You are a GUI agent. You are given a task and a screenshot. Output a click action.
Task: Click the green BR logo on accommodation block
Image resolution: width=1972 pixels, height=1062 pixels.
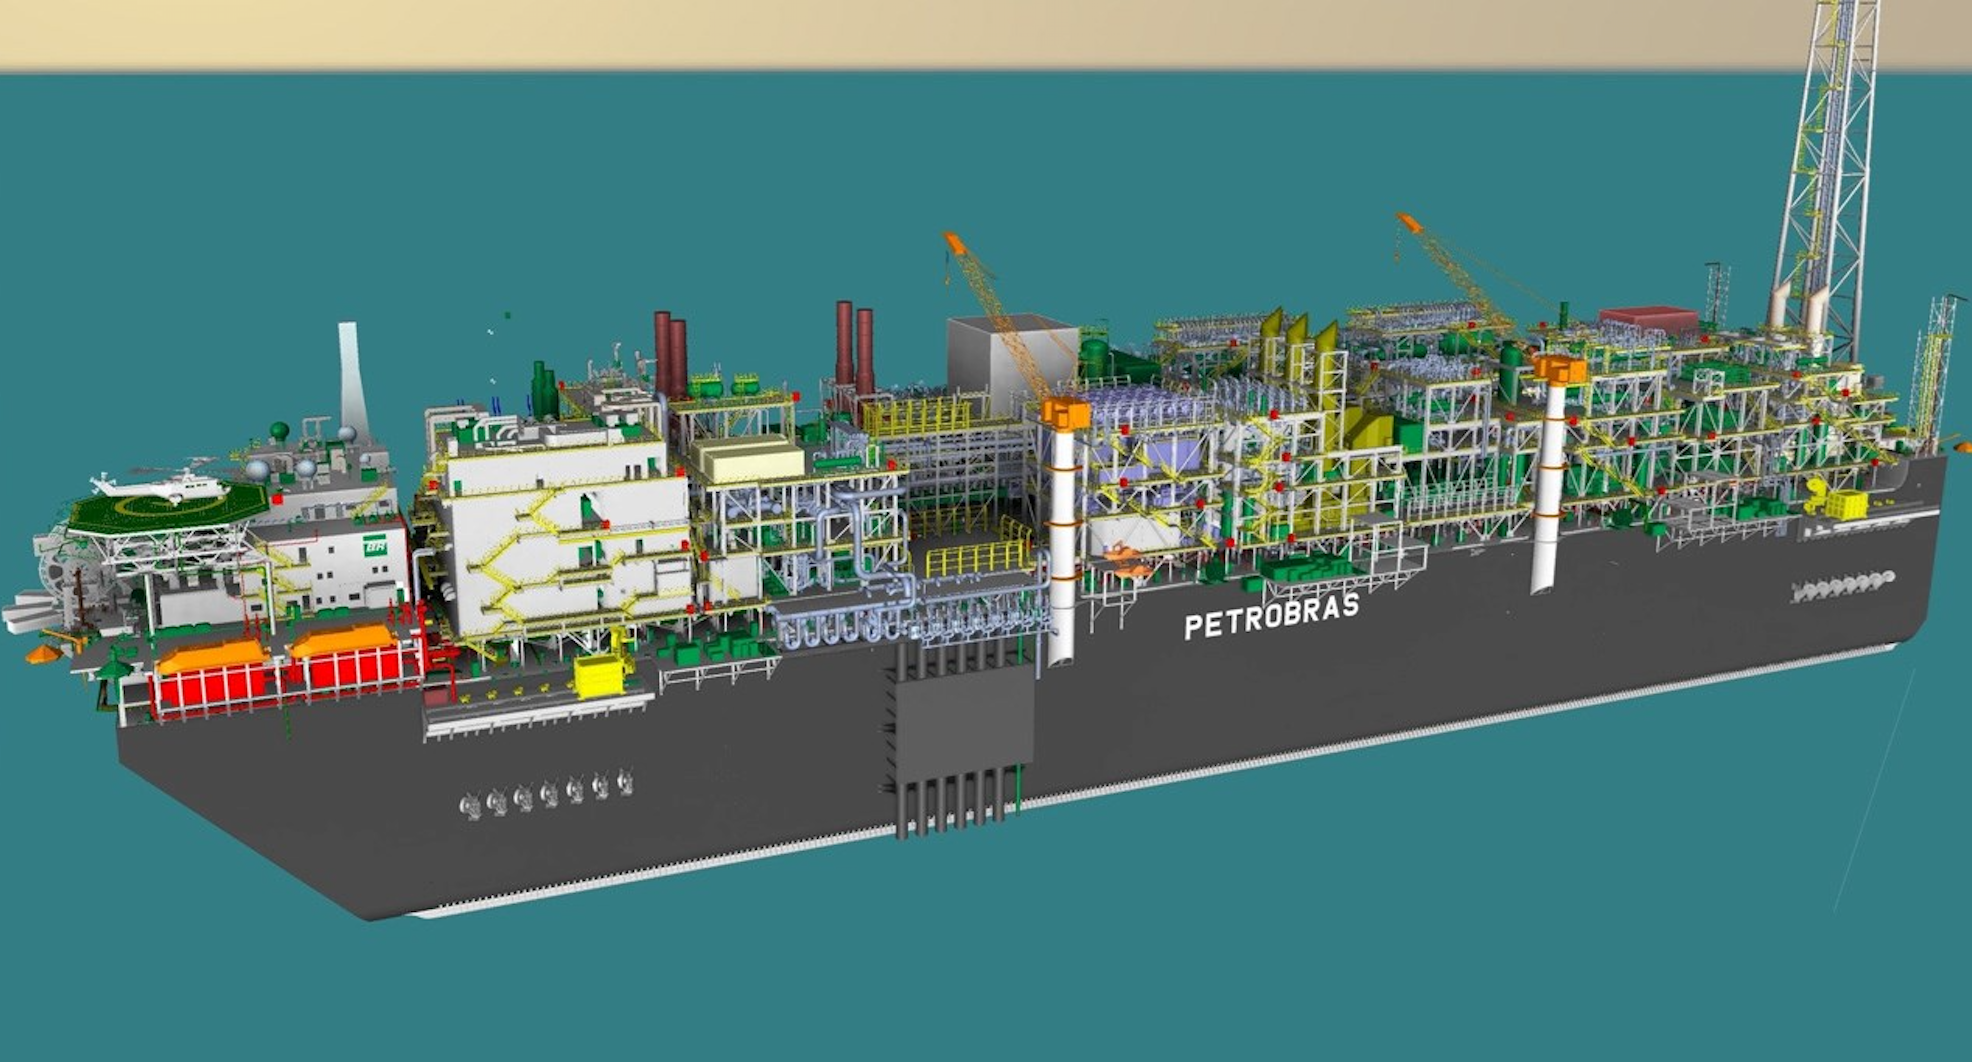point(375,545)
